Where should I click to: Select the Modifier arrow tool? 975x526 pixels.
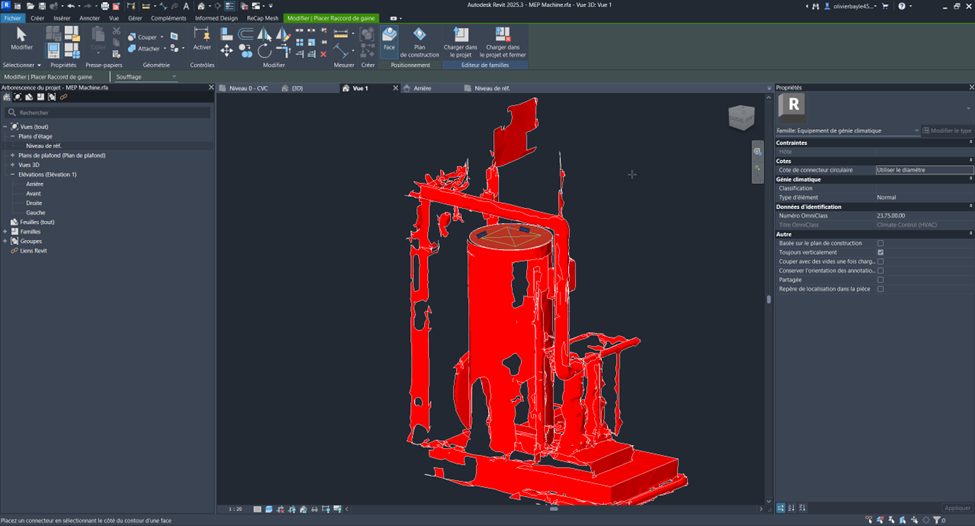21,38
